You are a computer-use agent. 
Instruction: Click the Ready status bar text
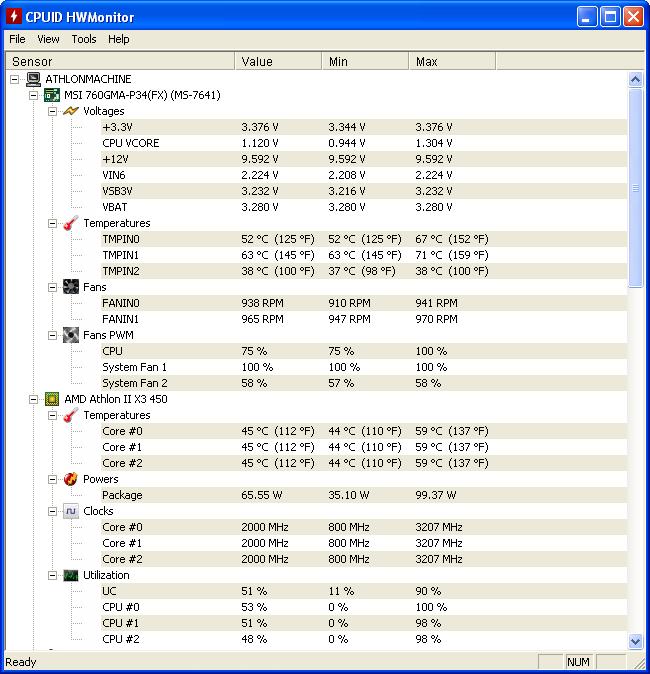tap(21, 662)
